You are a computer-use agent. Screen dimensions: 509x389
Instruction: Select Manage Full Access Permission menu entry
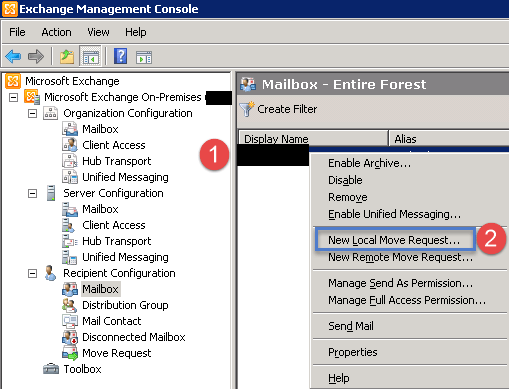tap(407, 300)
